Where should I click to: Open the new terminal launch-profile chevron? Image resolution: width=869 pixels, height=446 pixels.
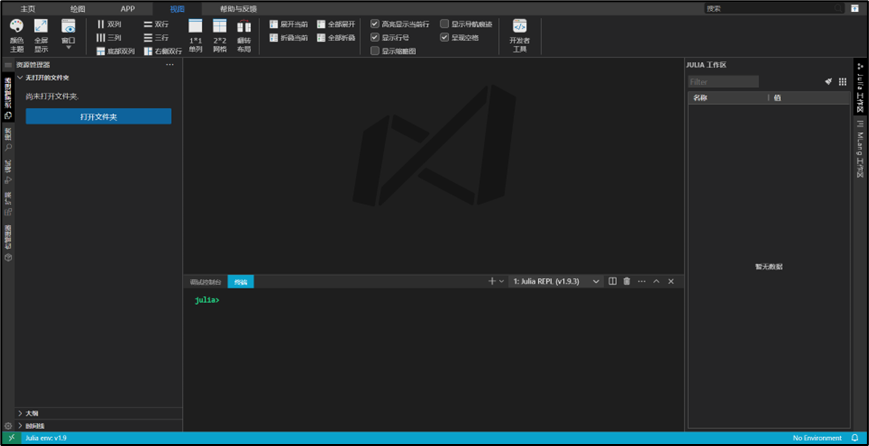click(x=502, y=281)
